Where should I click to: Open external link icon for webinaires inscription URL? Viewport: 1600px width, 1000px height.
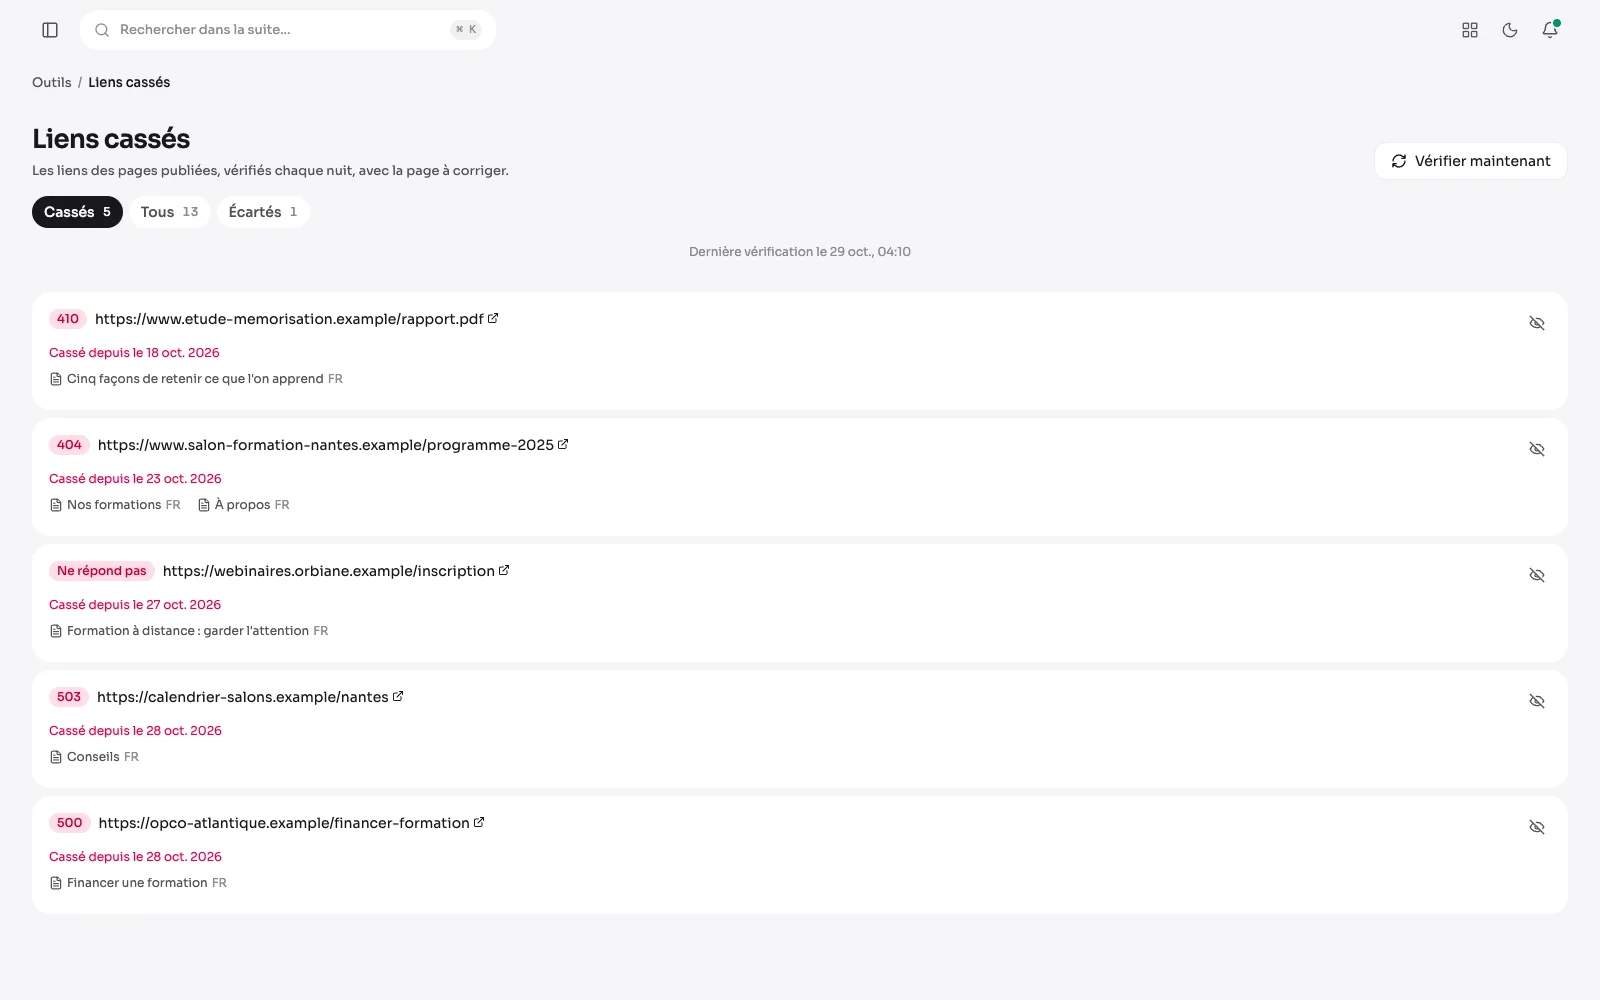tap(504, 570)
